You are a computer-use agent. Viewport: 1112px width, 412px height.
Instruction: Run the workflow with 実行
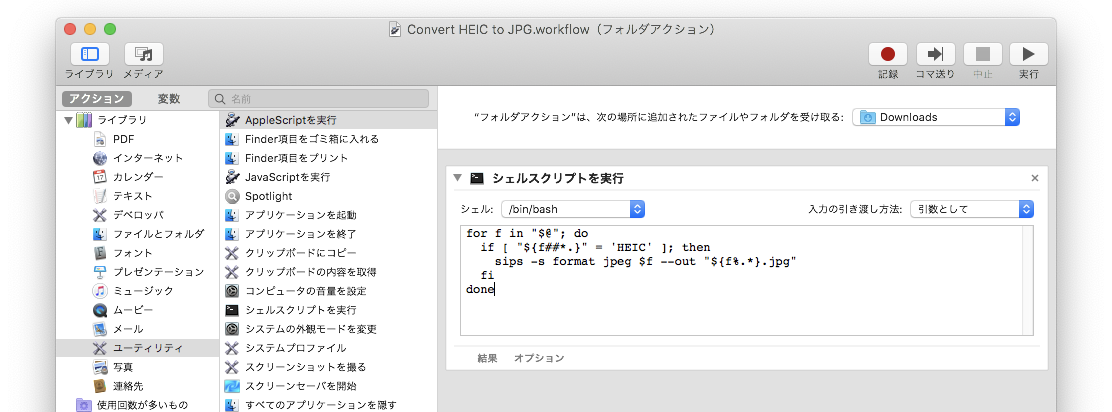click(x=1028, y=55)
